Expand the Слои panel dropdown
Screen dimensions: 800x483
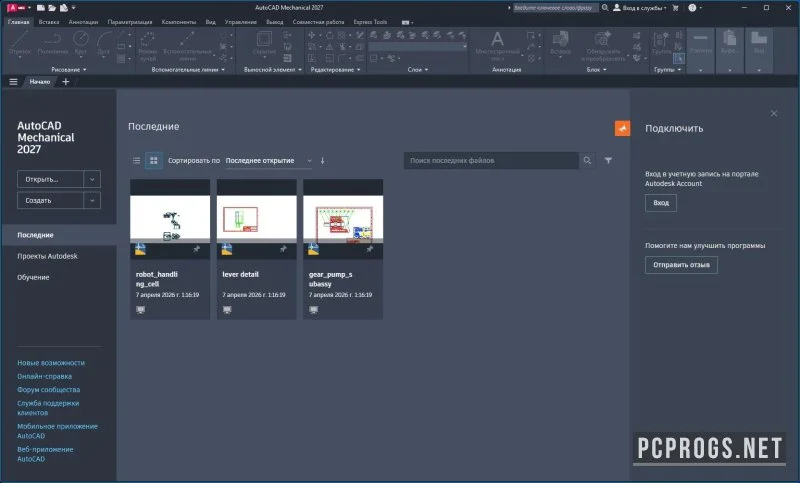pyautogui.click(x=427, y=69)
